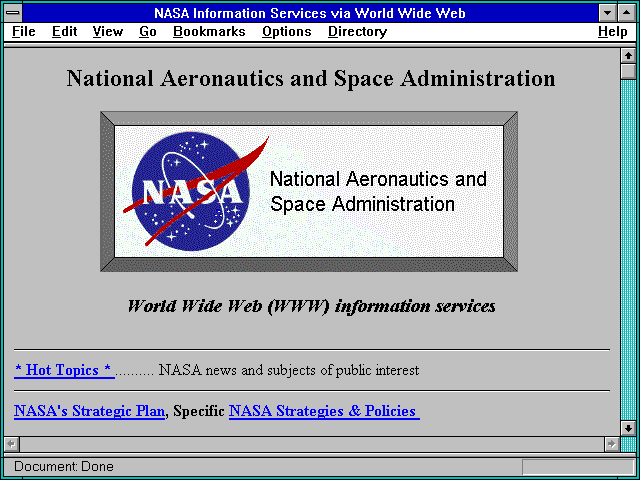Minimize the window with the down arrow

(608, 13)
